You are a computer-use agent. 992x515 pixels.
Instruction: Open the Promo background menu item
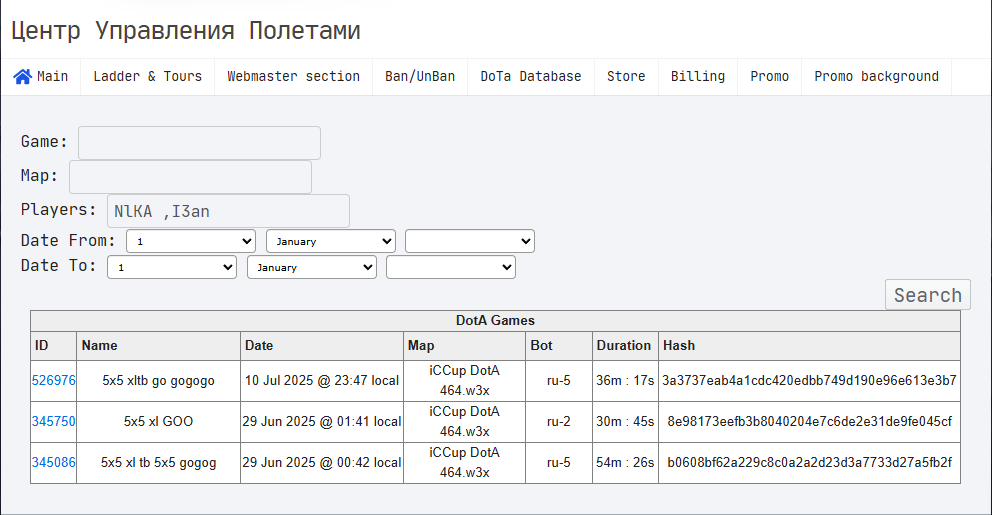876,77
